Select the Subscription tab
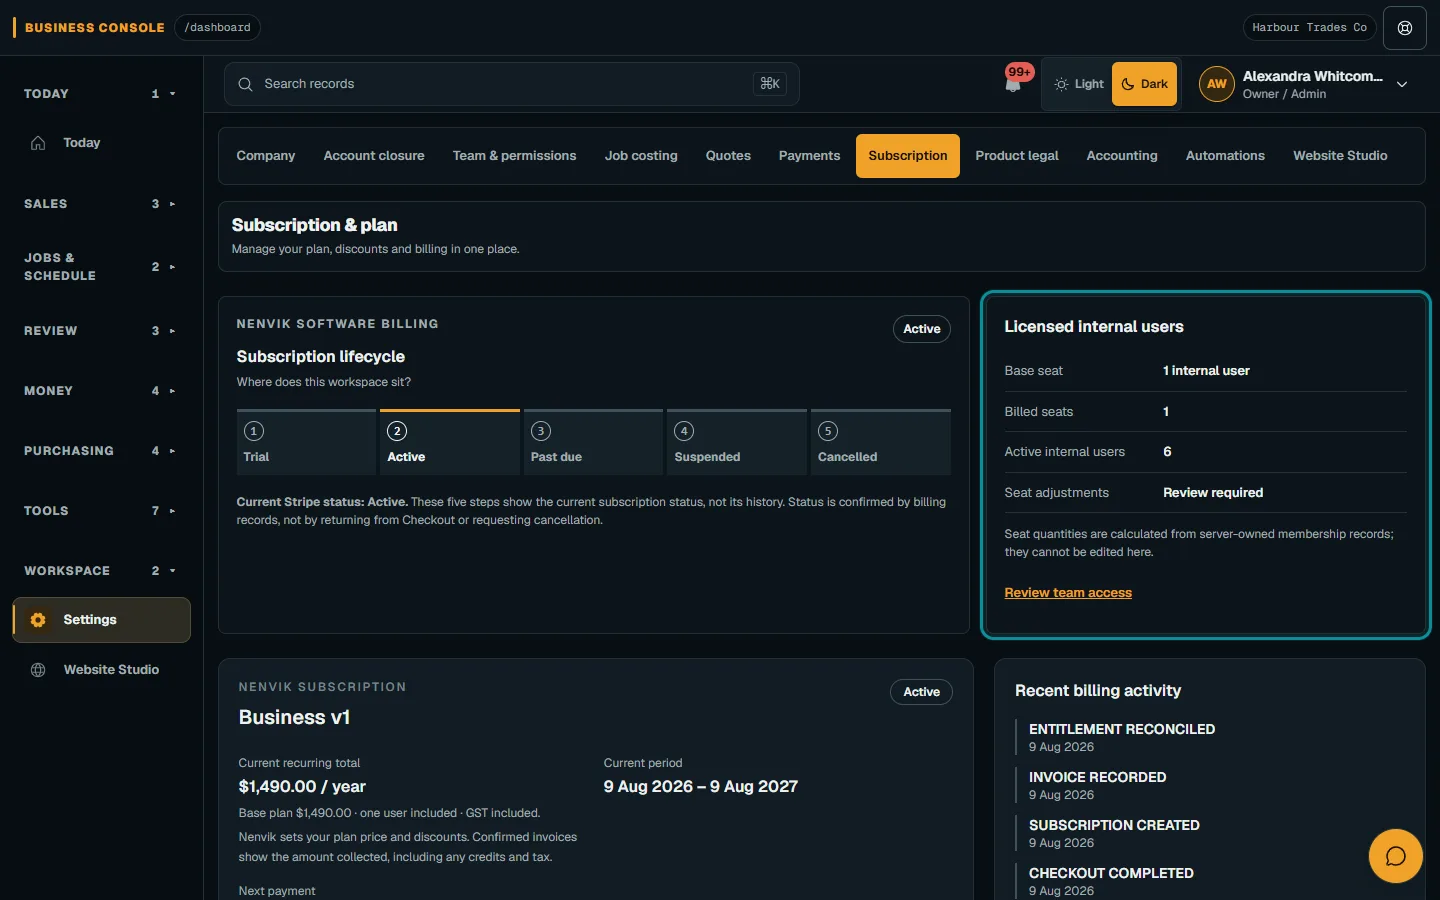Viewport: 1440px width, 900px height. click(x=908, y=156)
